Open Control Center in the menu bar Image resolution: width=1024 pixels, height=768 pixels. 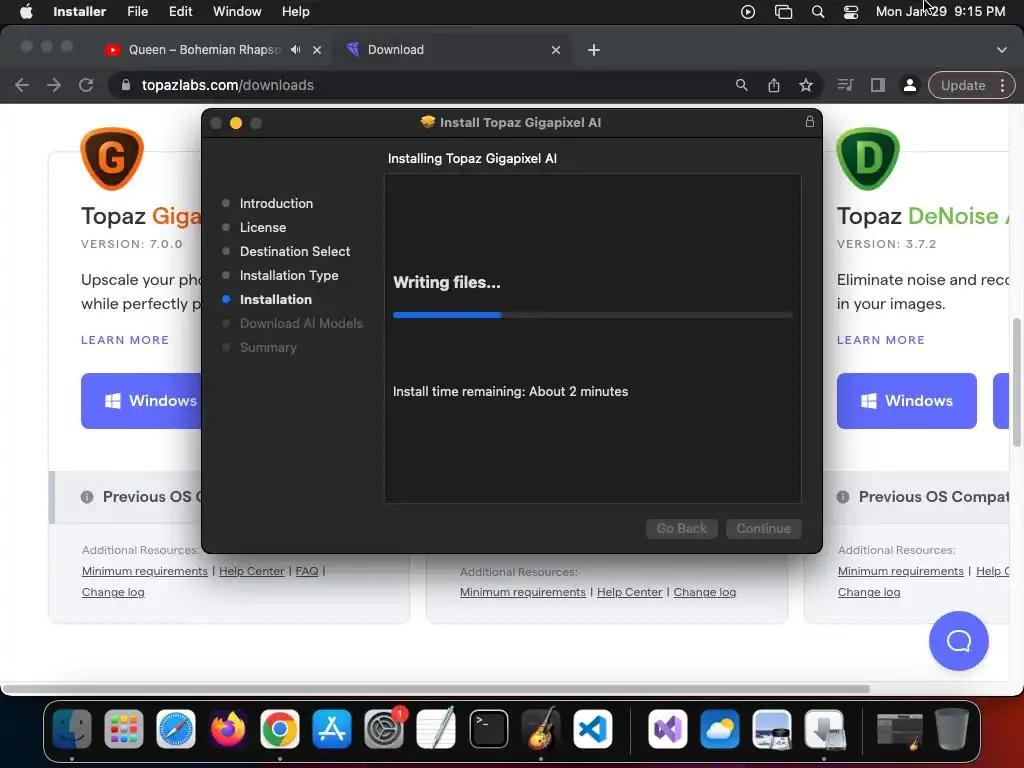pyautogui.click(x=850, y=12)
